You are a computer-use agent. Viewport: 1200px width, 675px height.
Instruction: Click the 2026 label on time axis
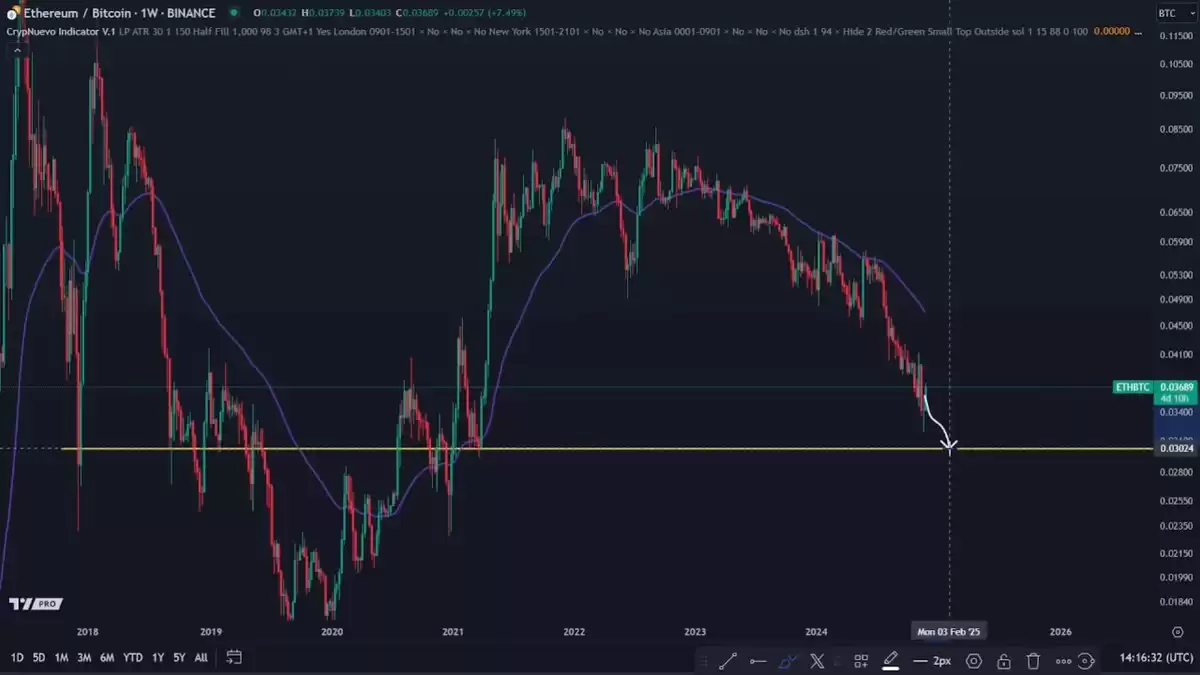1061,632
